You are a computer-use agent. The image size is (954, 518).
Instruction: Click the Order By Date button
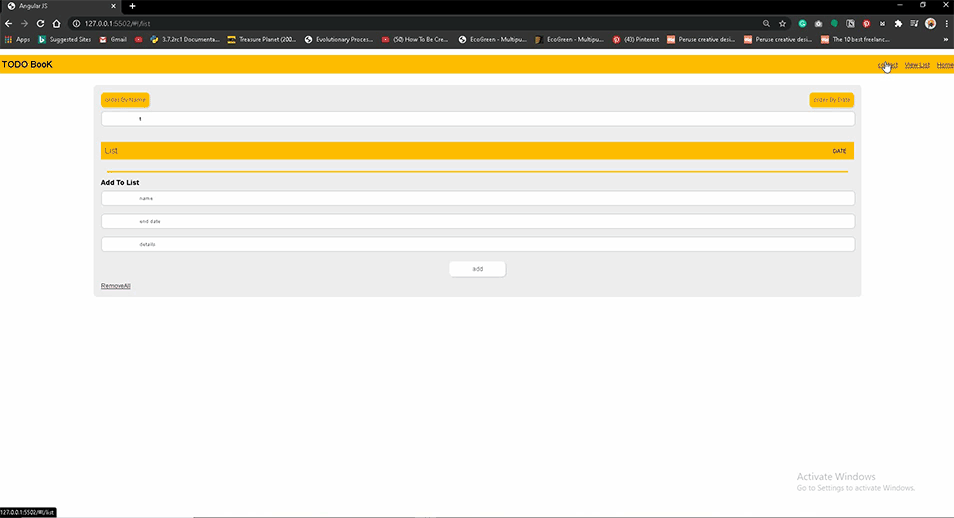click(831, 100)
